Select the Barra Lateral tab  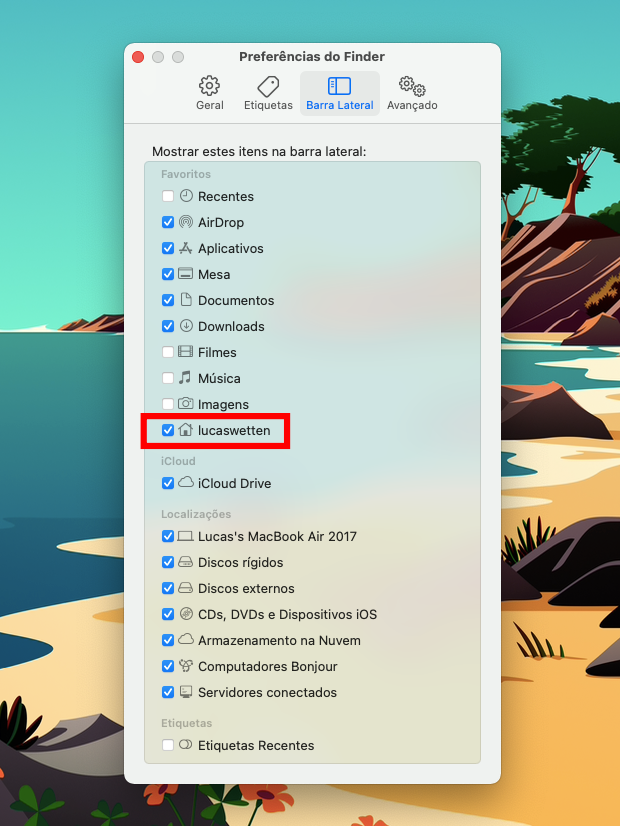click(x=340, y=93)
